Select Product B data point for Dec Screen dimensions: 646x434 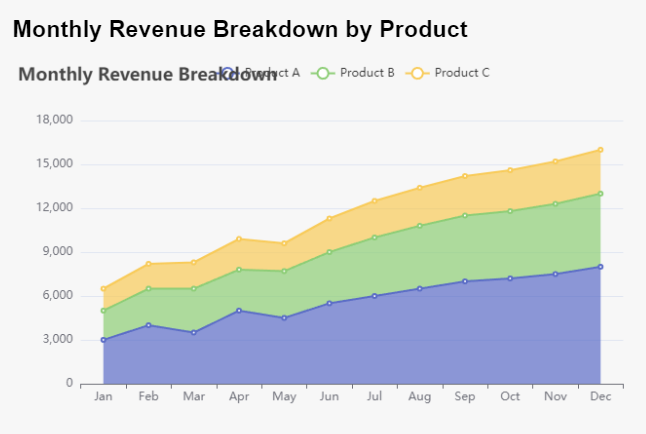tap(600, 194)
